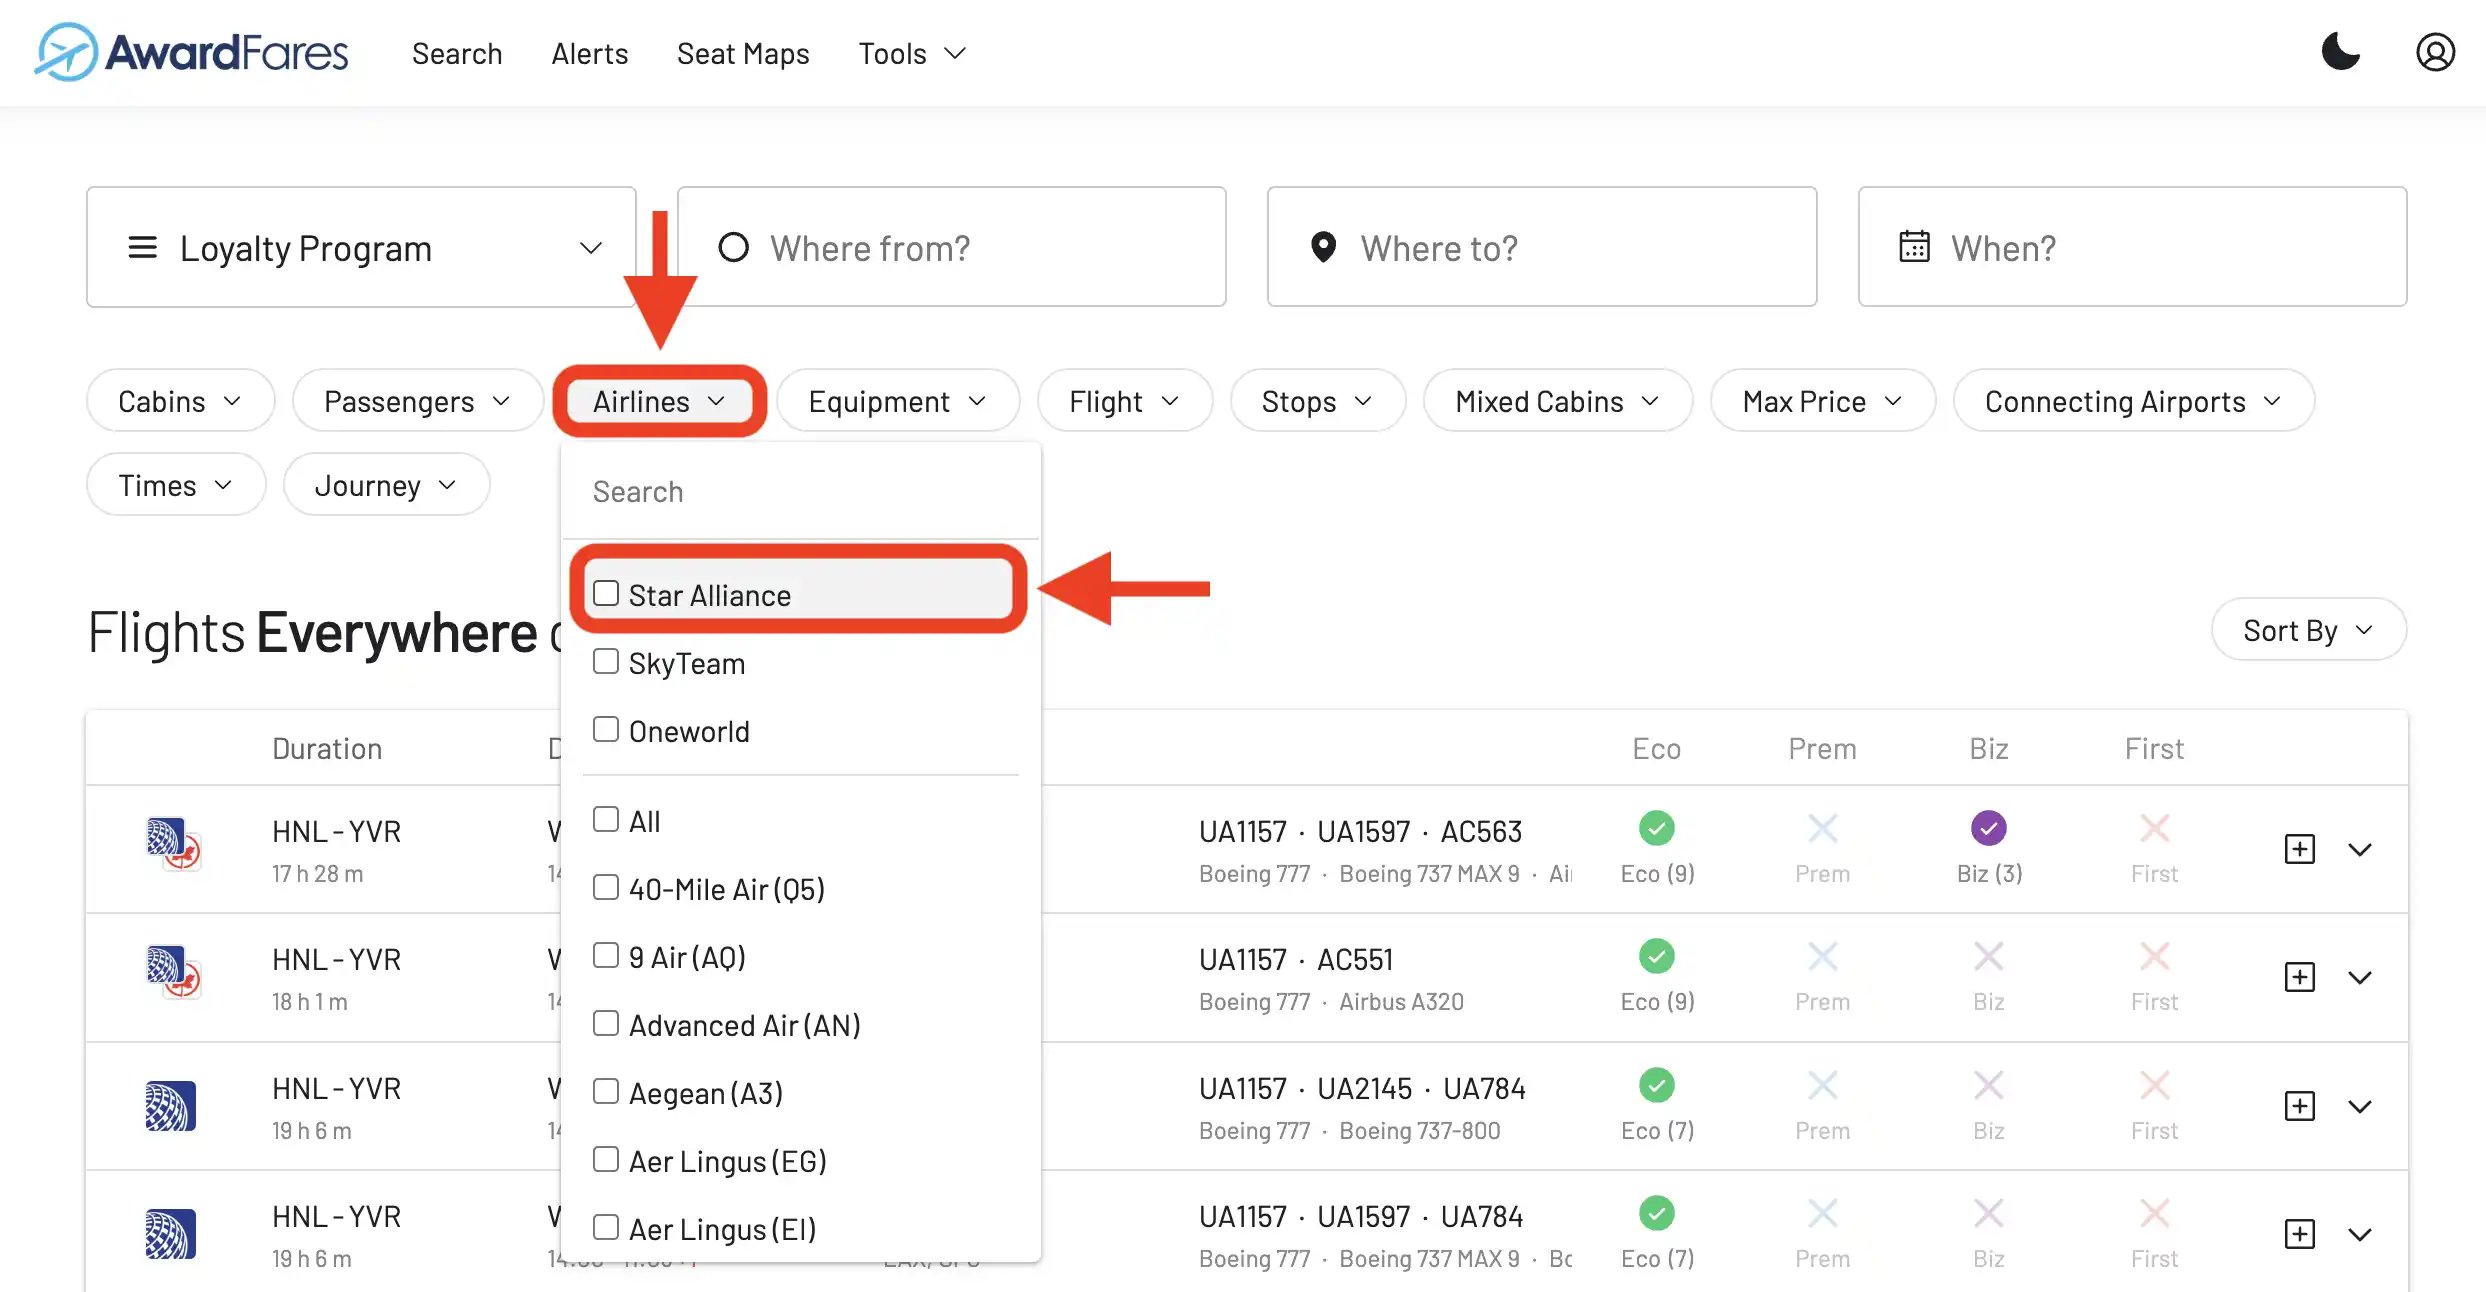
Task: Click Eco (7) availability icon in UA1157 UA2145 UA784 row
Action: click(1657, 1085)
